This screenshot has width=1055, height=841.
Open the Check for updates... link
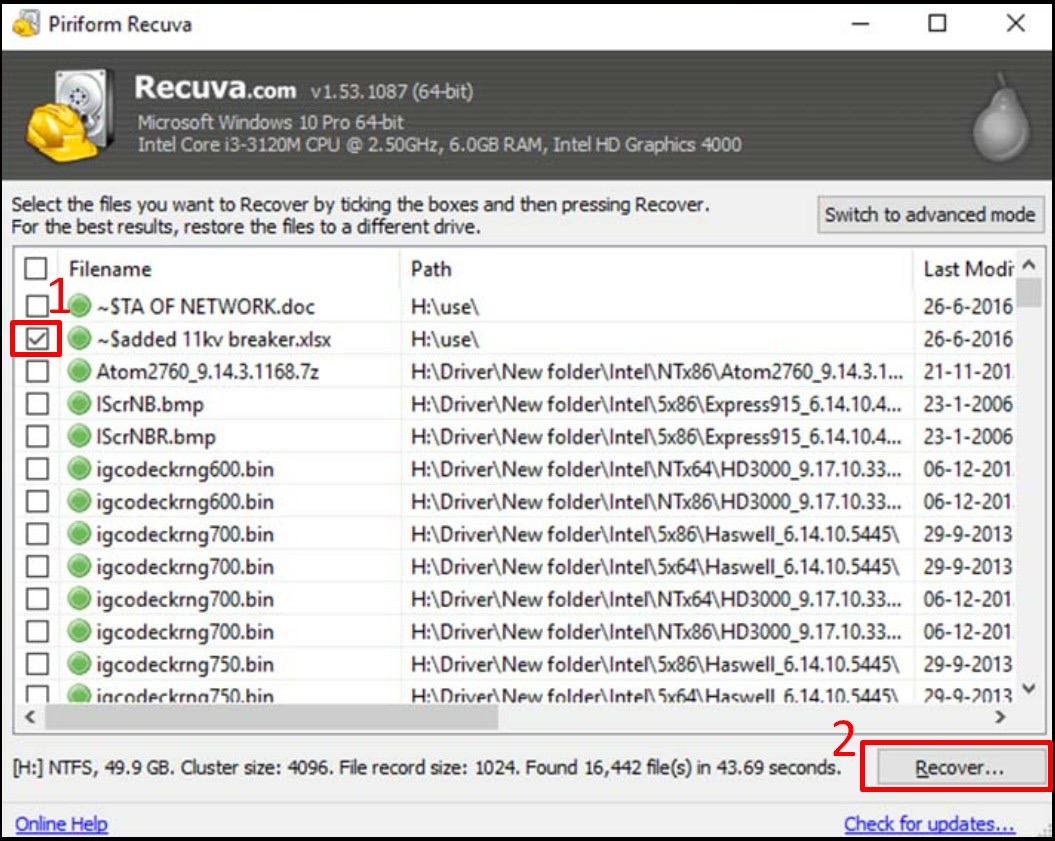pos(929,824)
